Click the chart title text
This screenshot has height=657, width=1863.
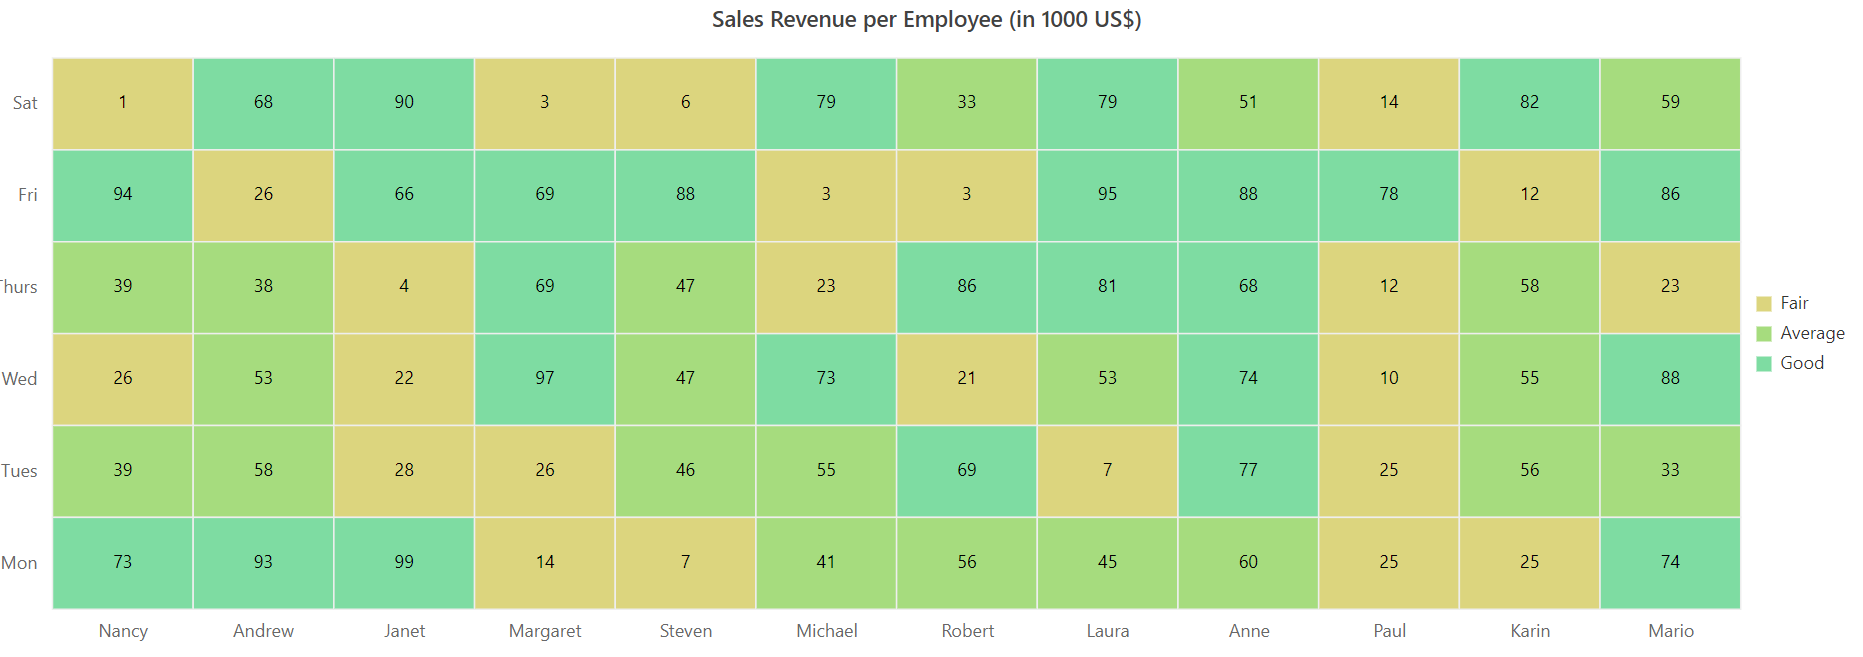[926, 20]
